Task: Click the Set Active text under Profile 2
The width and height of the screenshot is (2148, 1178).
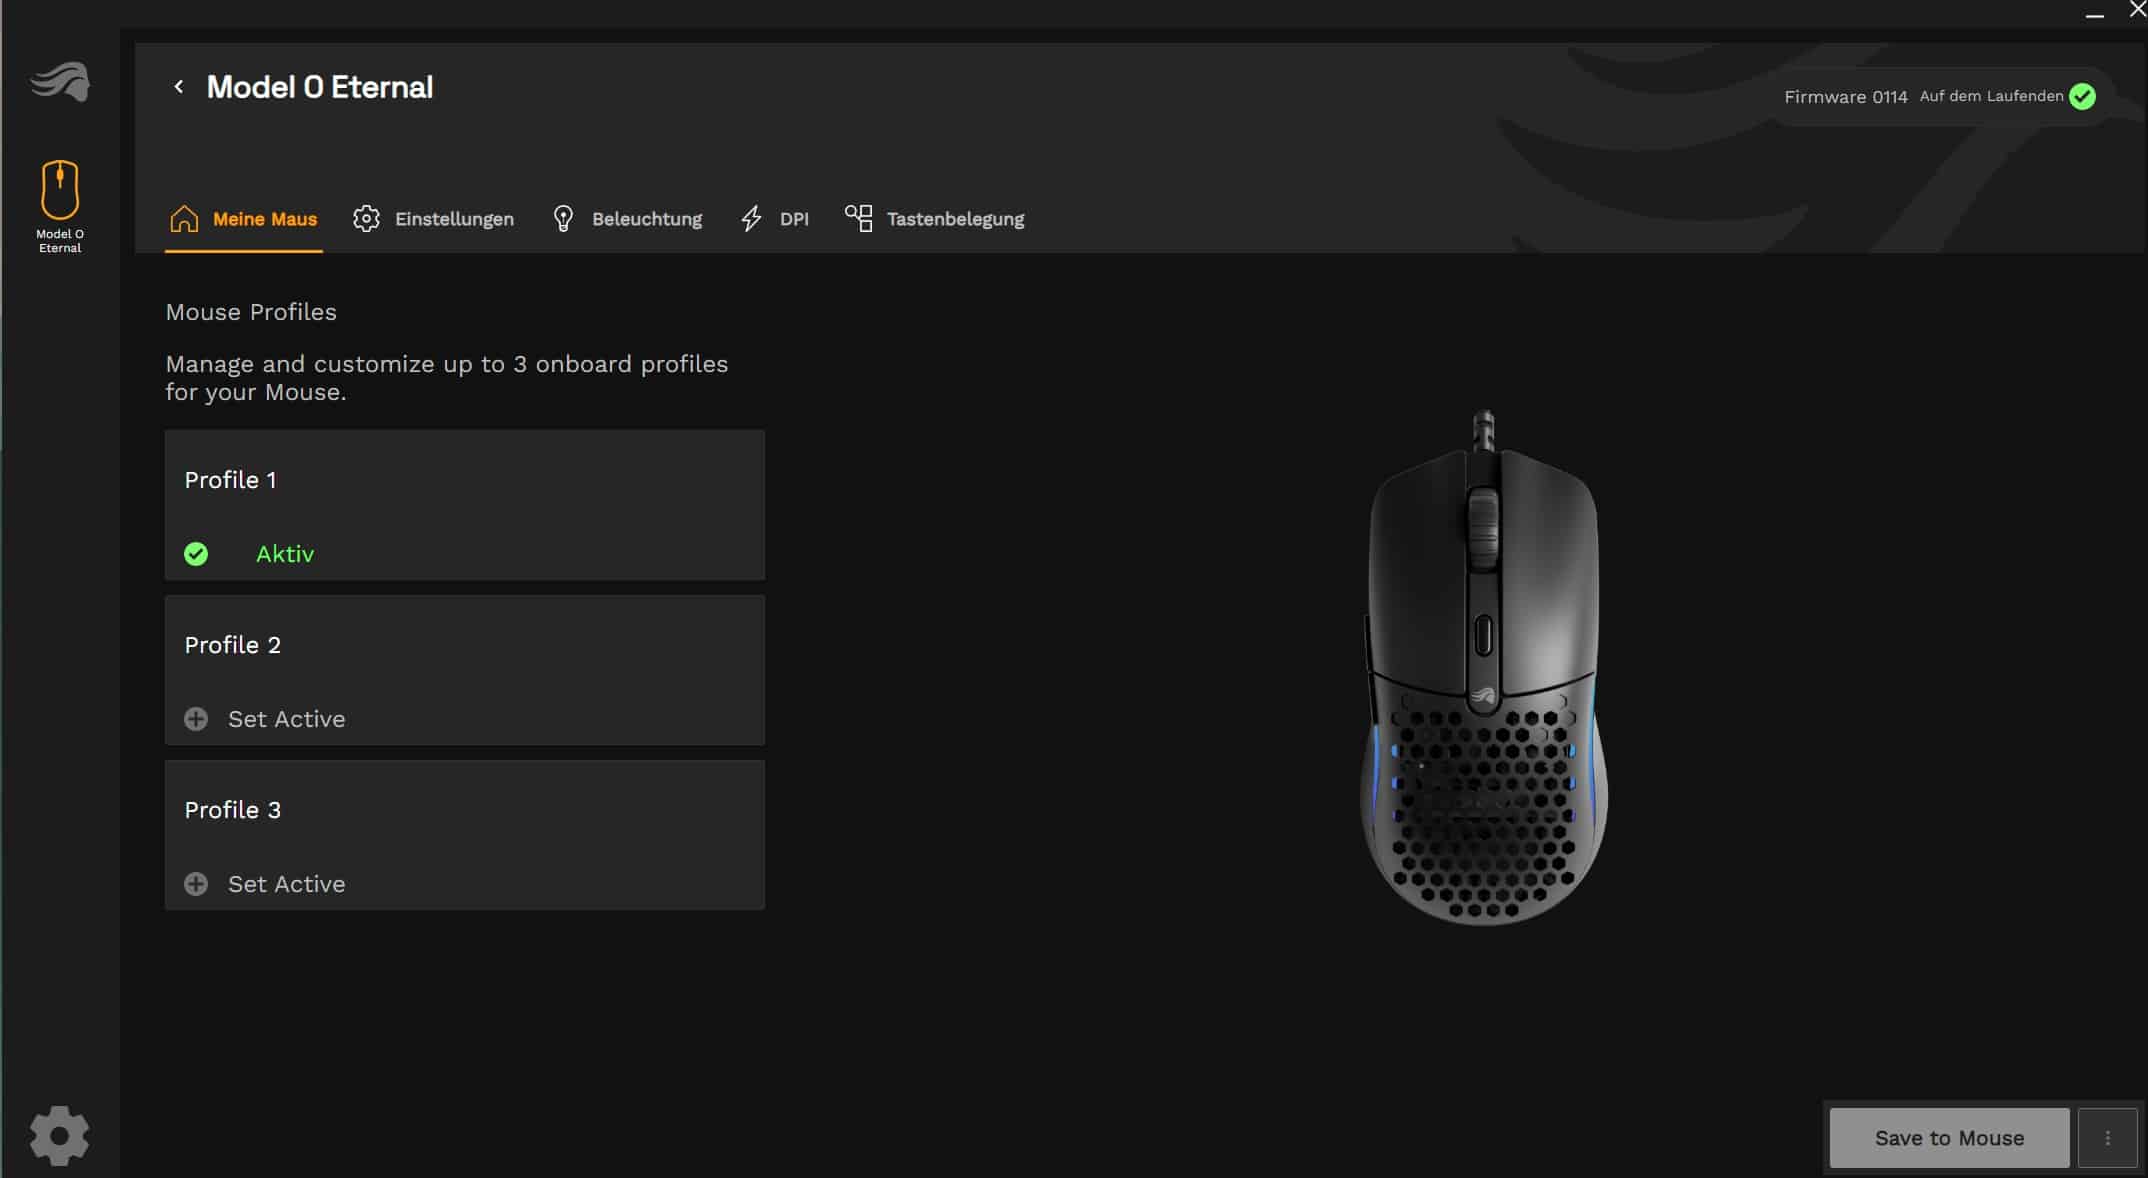Action: click(x=286, y=719)
